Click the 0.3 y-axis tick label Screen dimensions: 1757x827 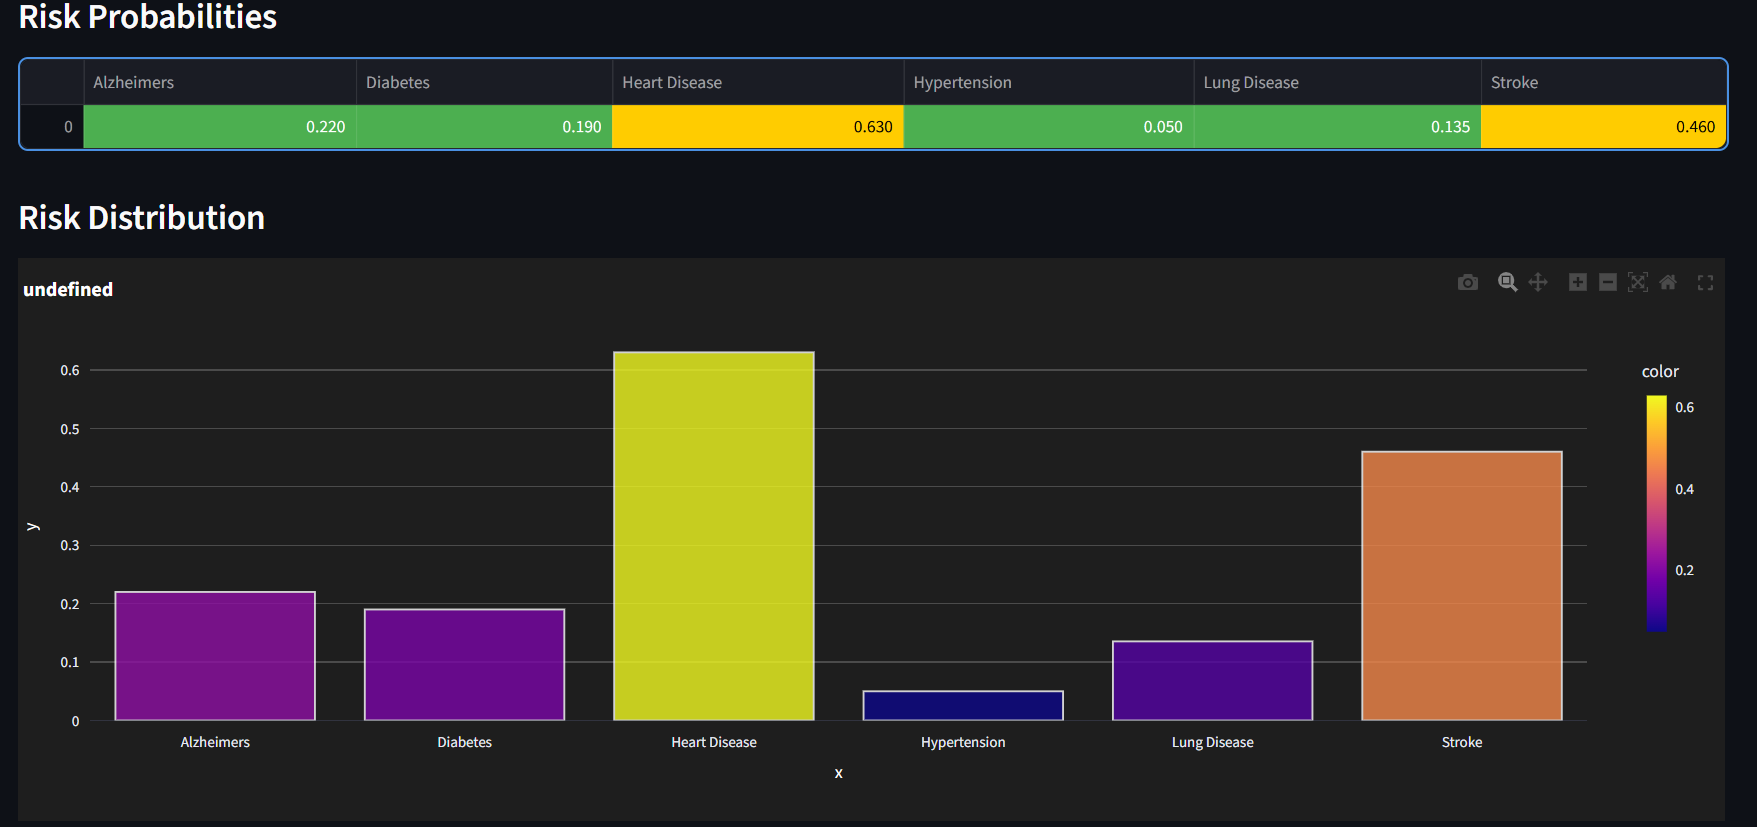click(70, 545)
